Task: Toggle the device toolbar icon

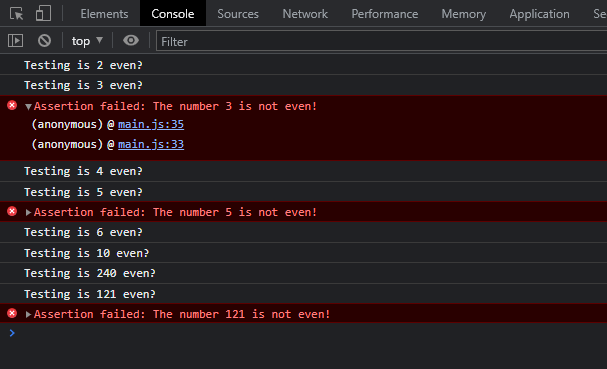Action: (x=43, y=13)
